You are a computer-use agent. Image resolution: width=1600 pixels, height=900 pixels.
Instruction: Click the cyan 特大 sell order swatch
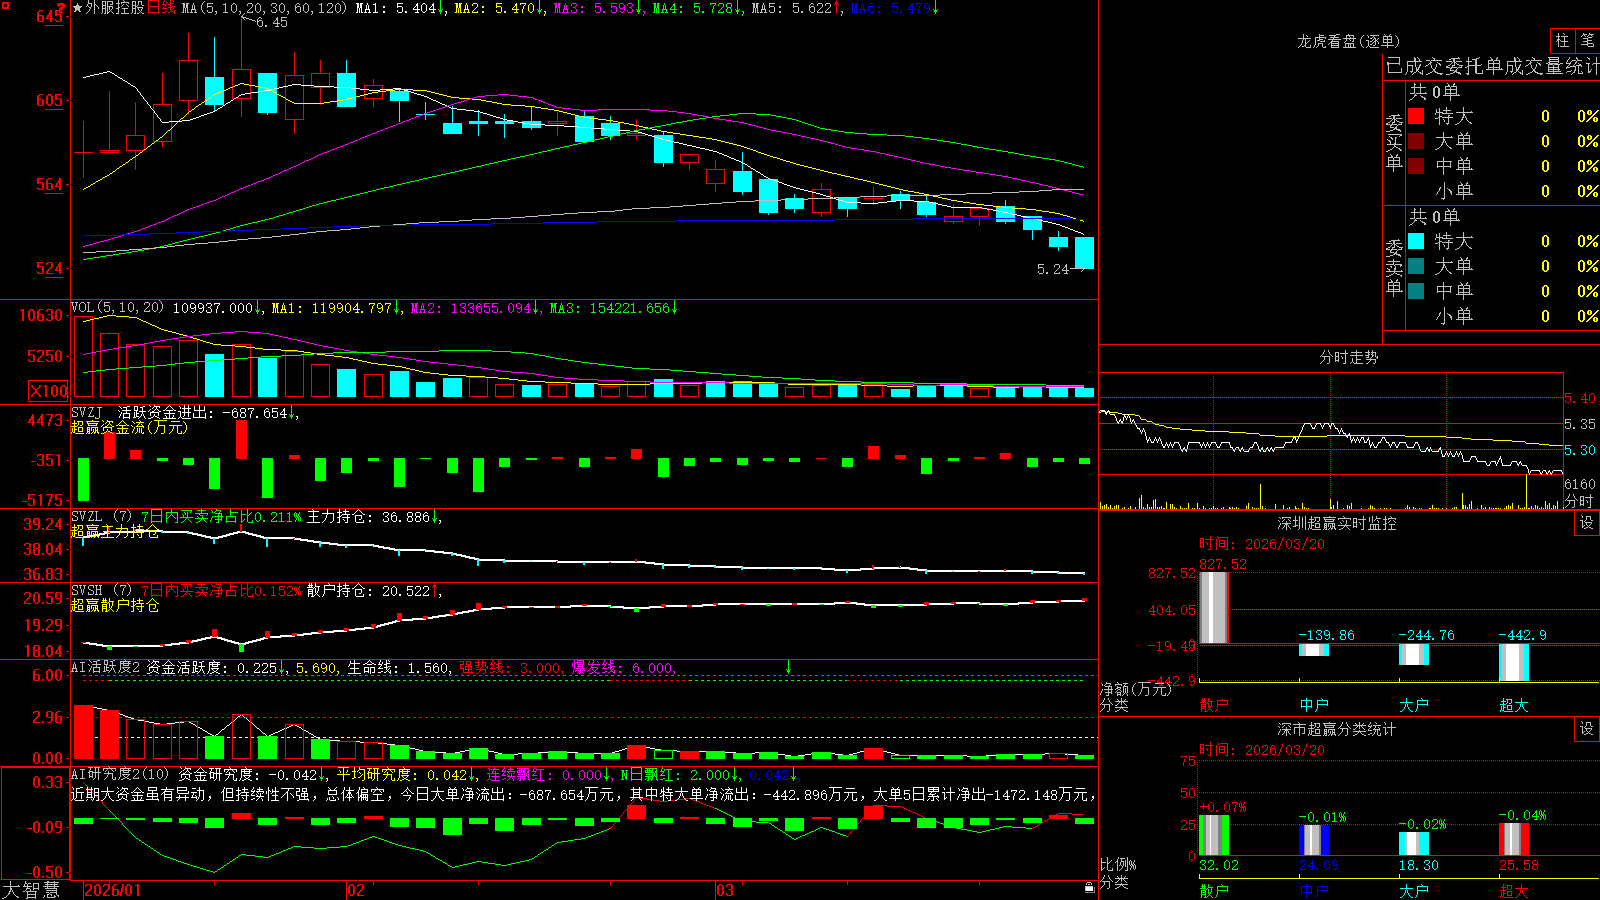(1416, 241)
